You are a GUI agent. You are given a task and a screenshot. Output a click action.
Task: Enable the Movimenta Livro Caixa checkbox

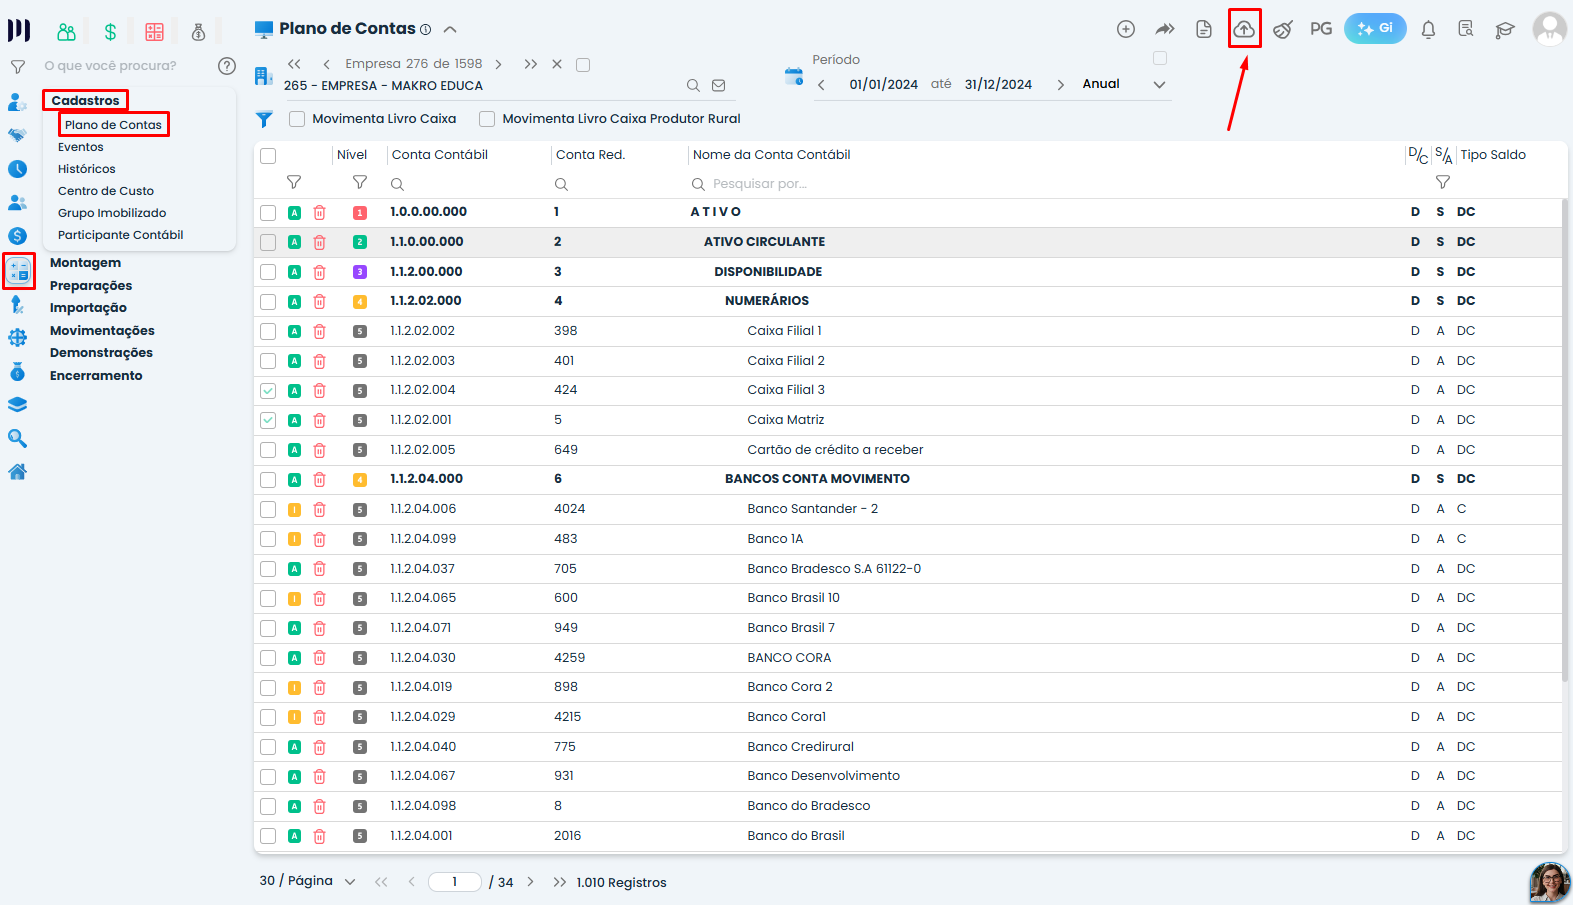(x=297, y=119)
